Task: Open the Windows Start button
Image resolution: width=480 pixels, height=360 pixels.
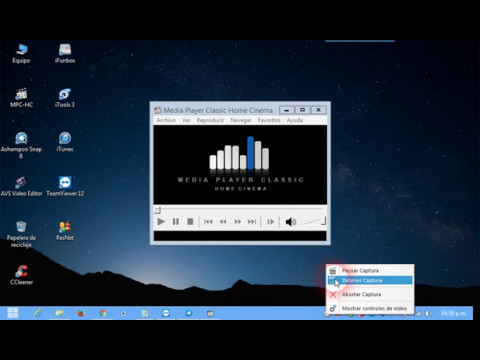Action: (x=13, y=313)
